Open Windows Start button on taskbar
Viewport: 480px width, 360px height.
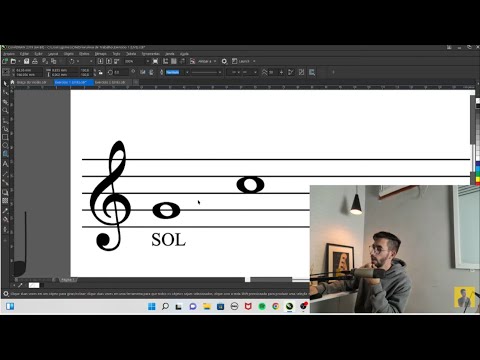pos(152,306)
